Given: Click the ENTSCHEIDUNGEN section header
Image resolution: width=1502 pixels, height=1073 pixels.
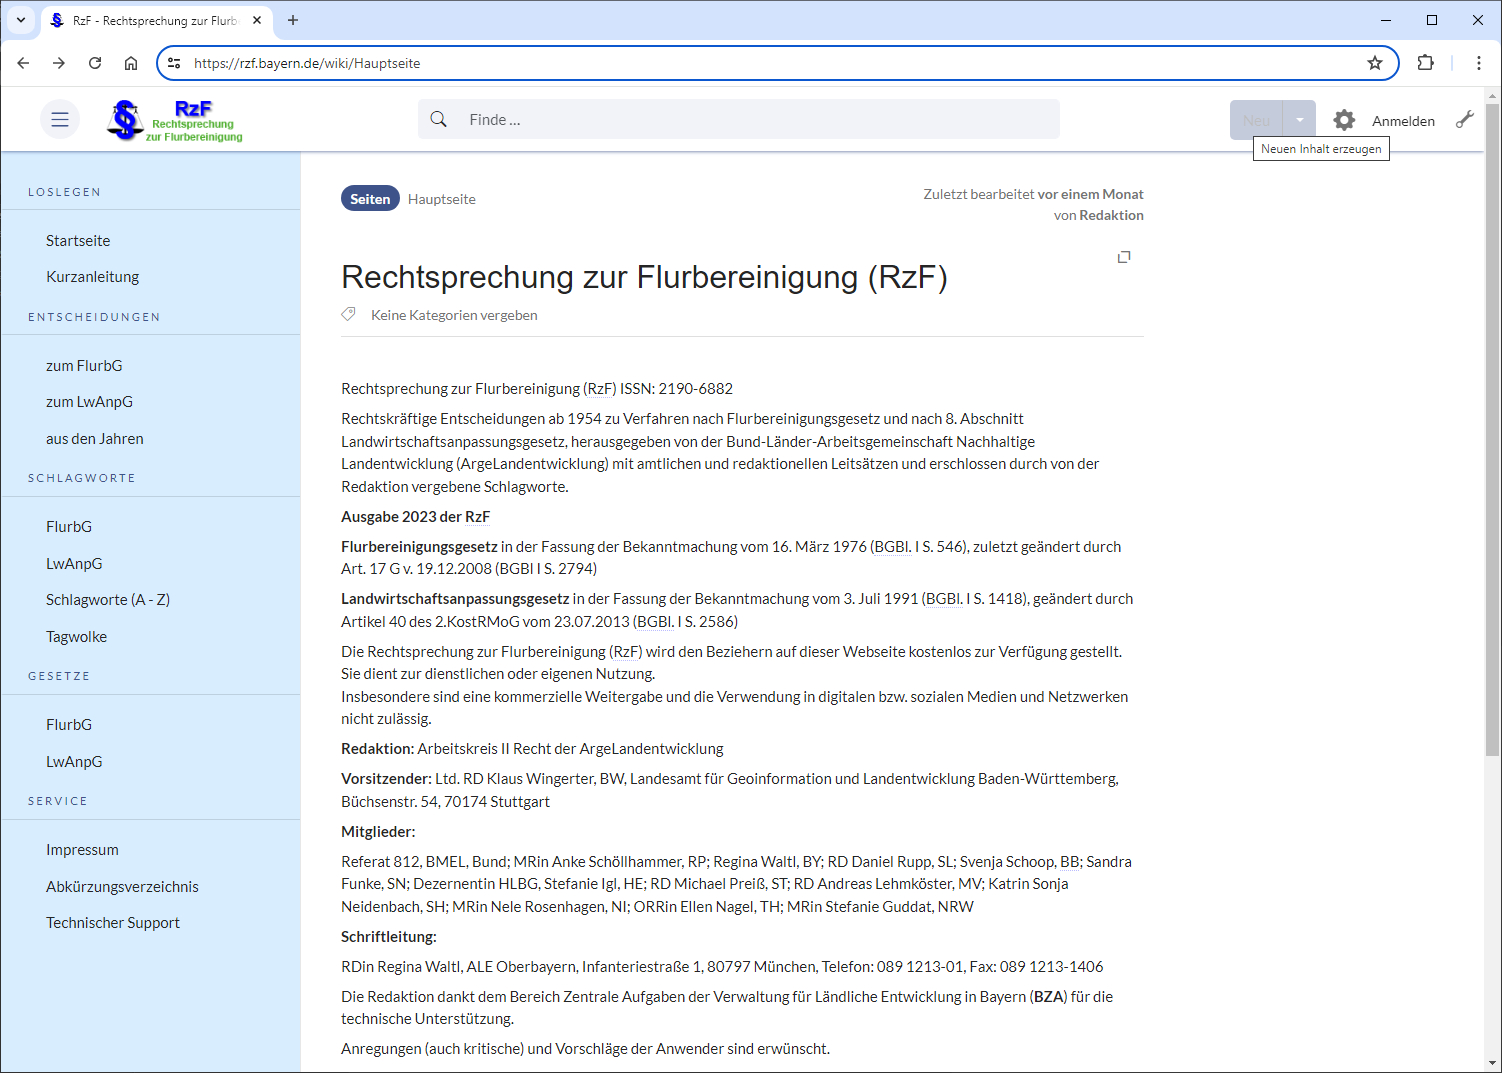Looking at the screenshot, I should pos(94,317).
